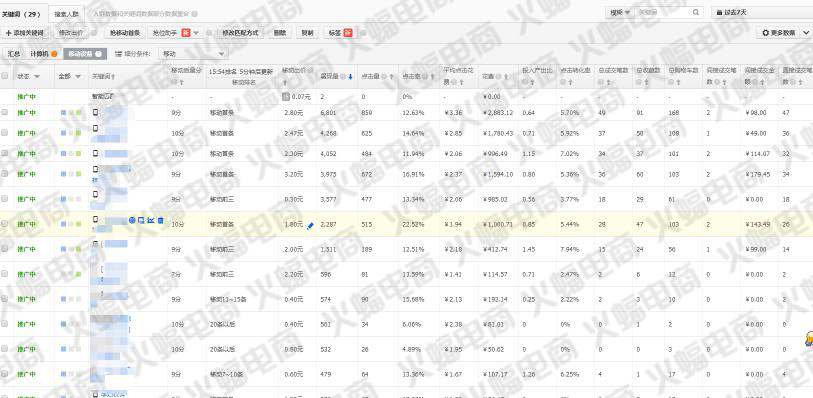Click the help icon after the top notice text
The height and width of the screenshot is (398, 813).
click(194, 14)
